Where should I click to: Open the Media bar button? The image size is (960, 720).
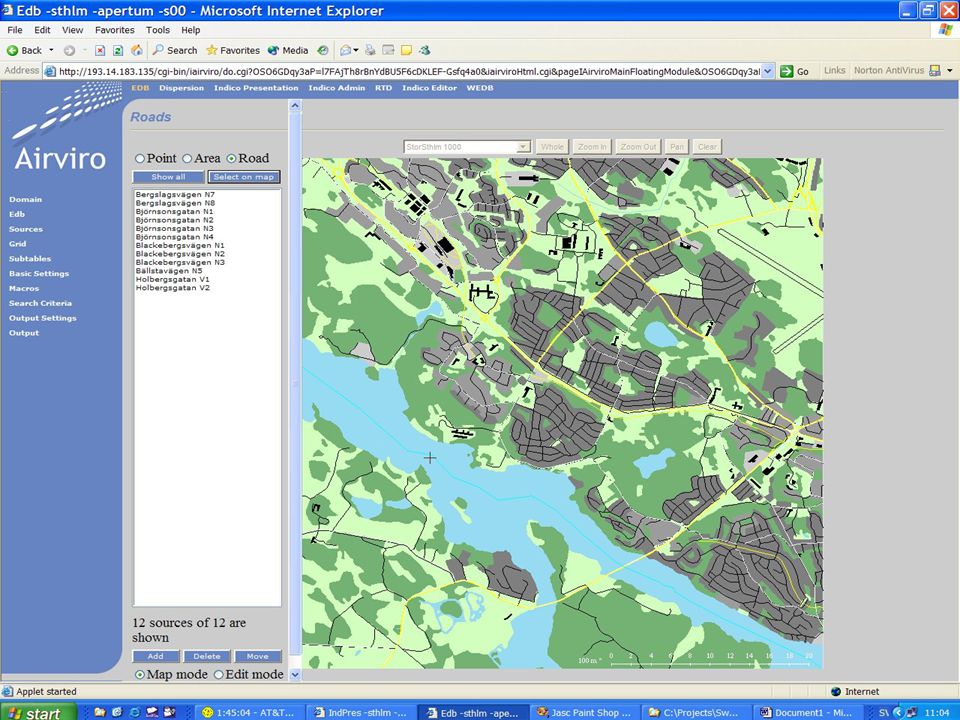point(288,50)
